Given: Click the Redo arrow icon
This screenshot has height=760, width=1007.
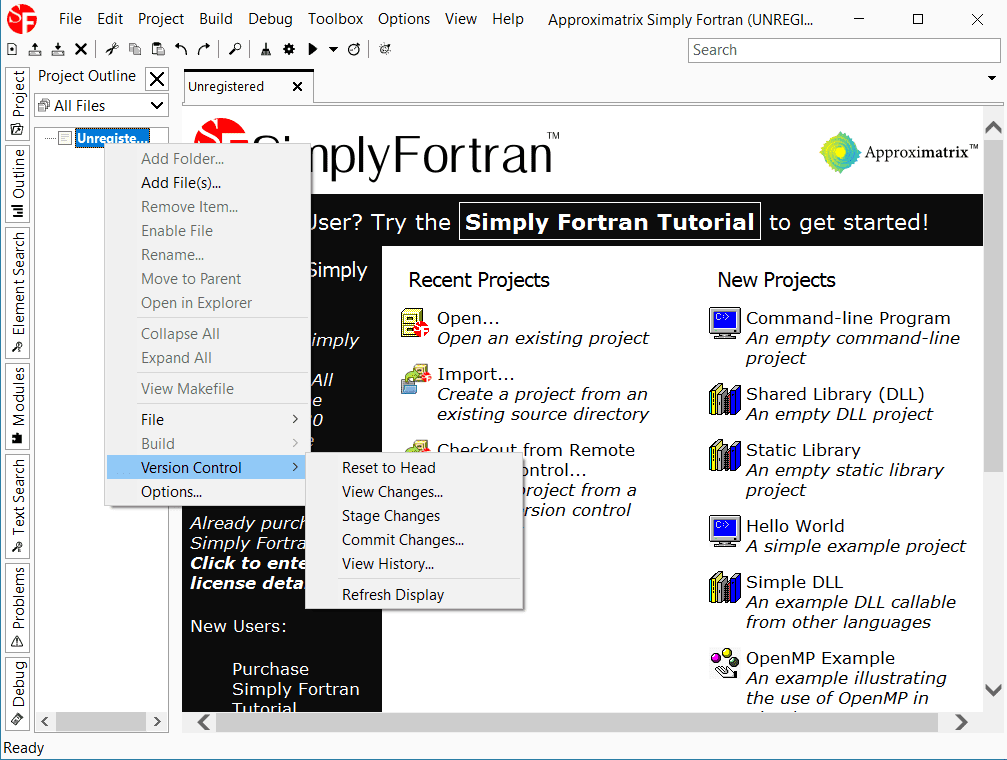Looking at the screenshot, I should (x=204, y=49).
